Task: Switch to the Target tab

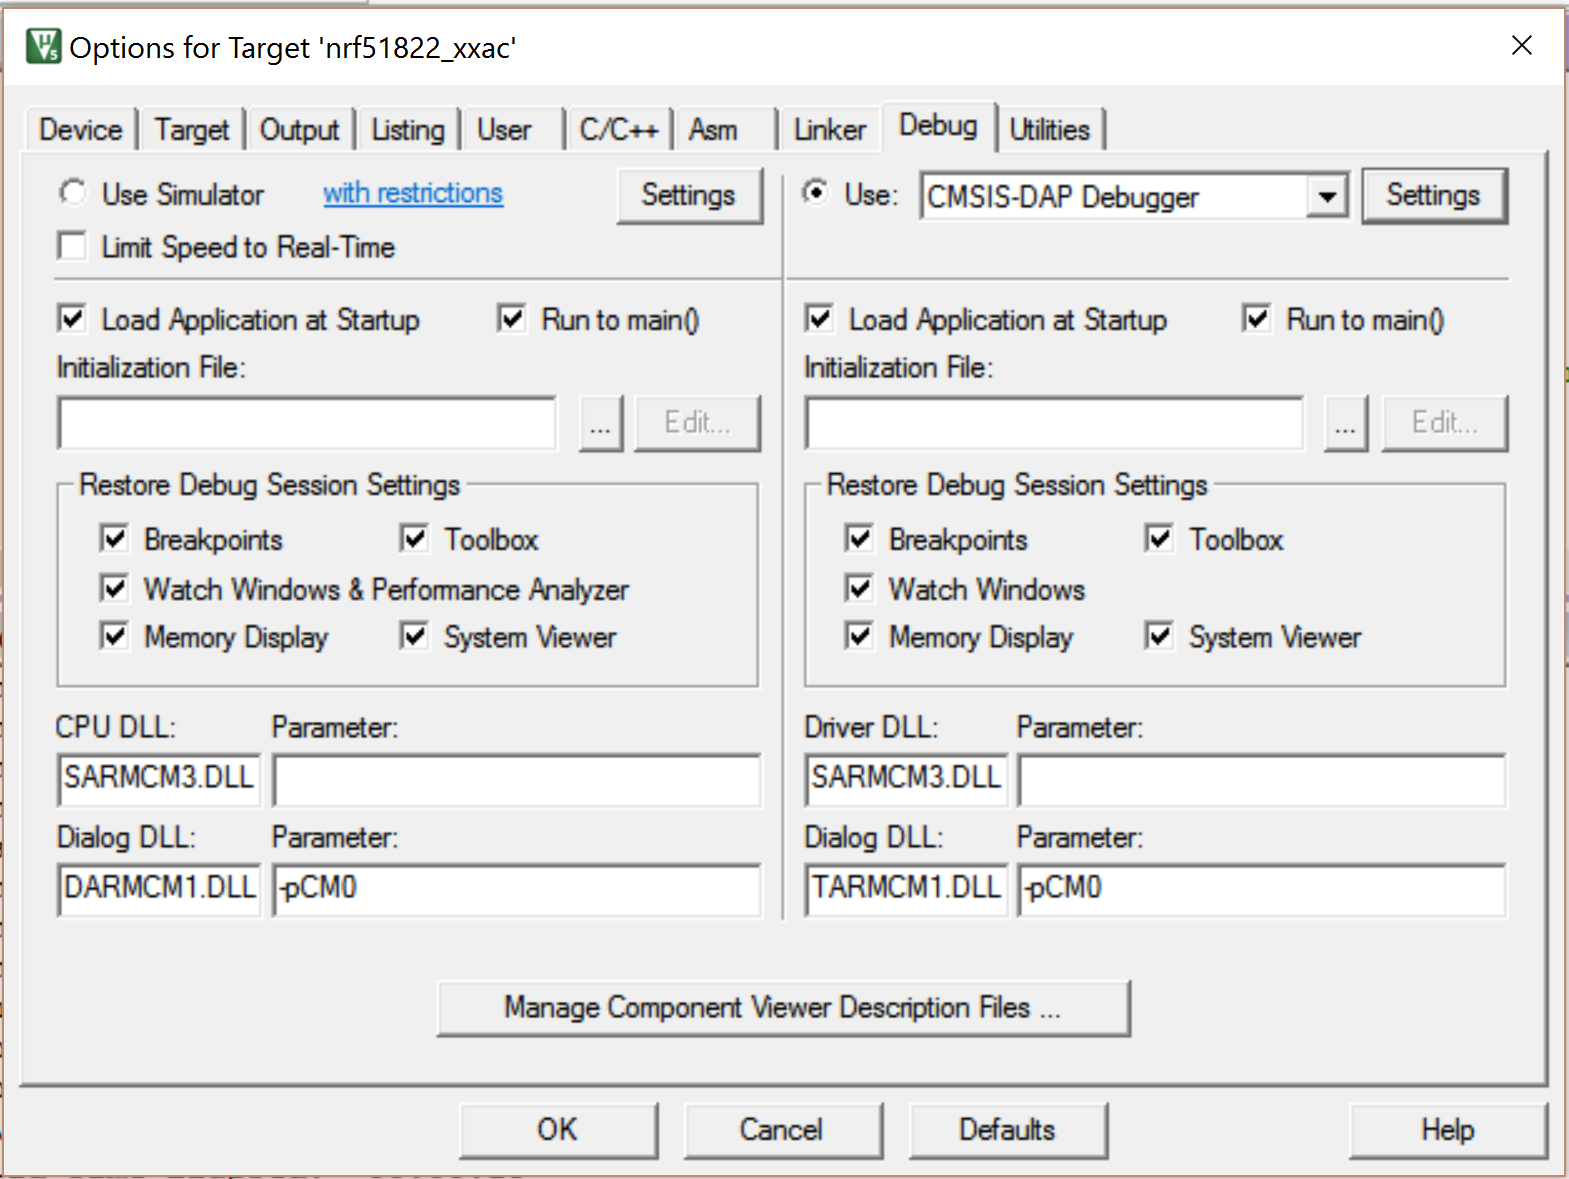Action: coord(191,130)
